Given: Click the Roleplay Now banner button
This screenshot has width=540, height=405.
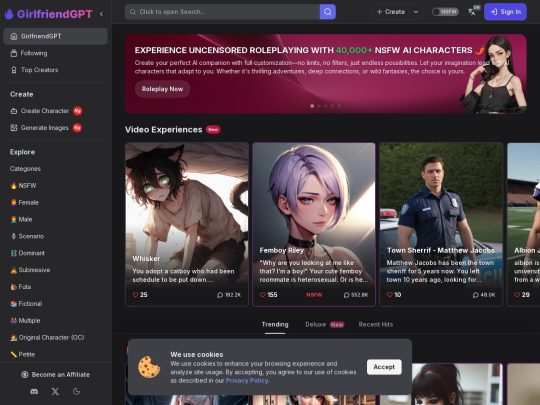Looking at the screenshot, I should (162, 89).
